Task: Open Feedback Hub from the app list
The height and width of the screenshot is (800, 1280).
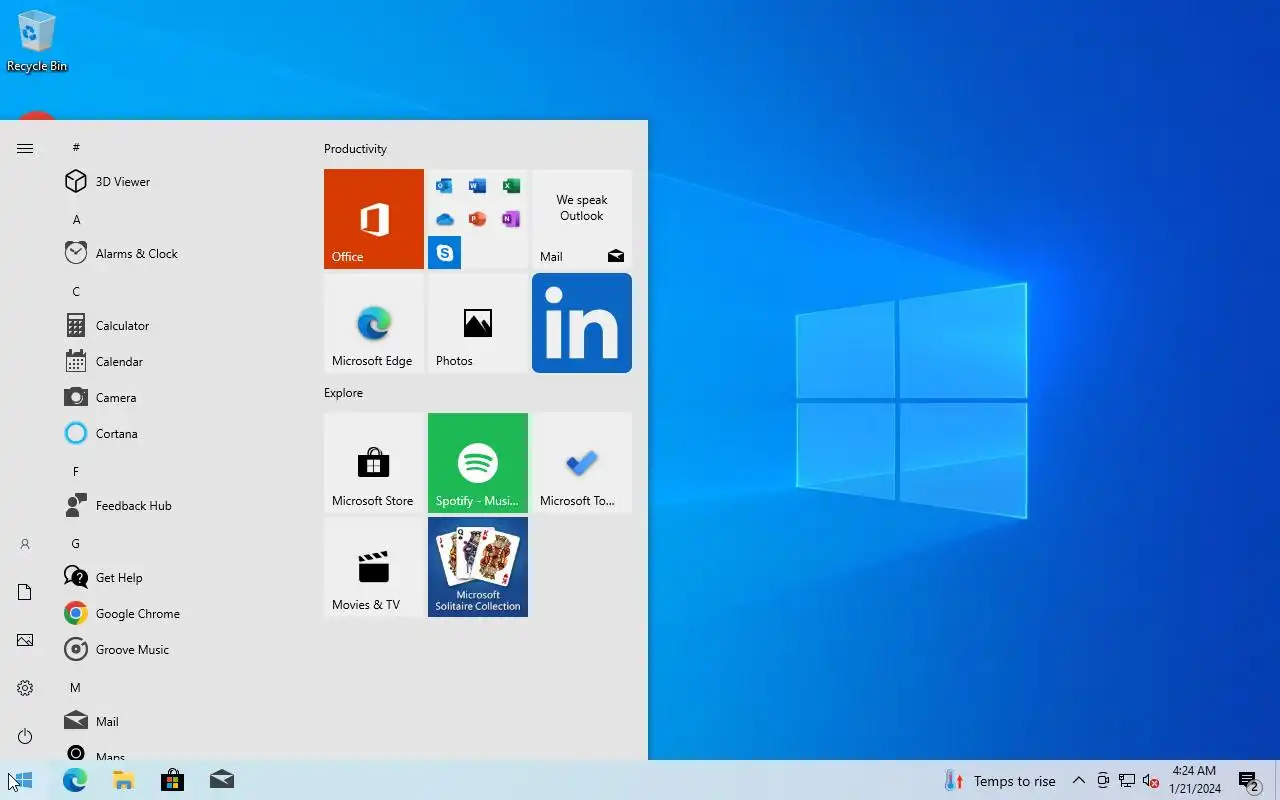Action: [180, 506]
